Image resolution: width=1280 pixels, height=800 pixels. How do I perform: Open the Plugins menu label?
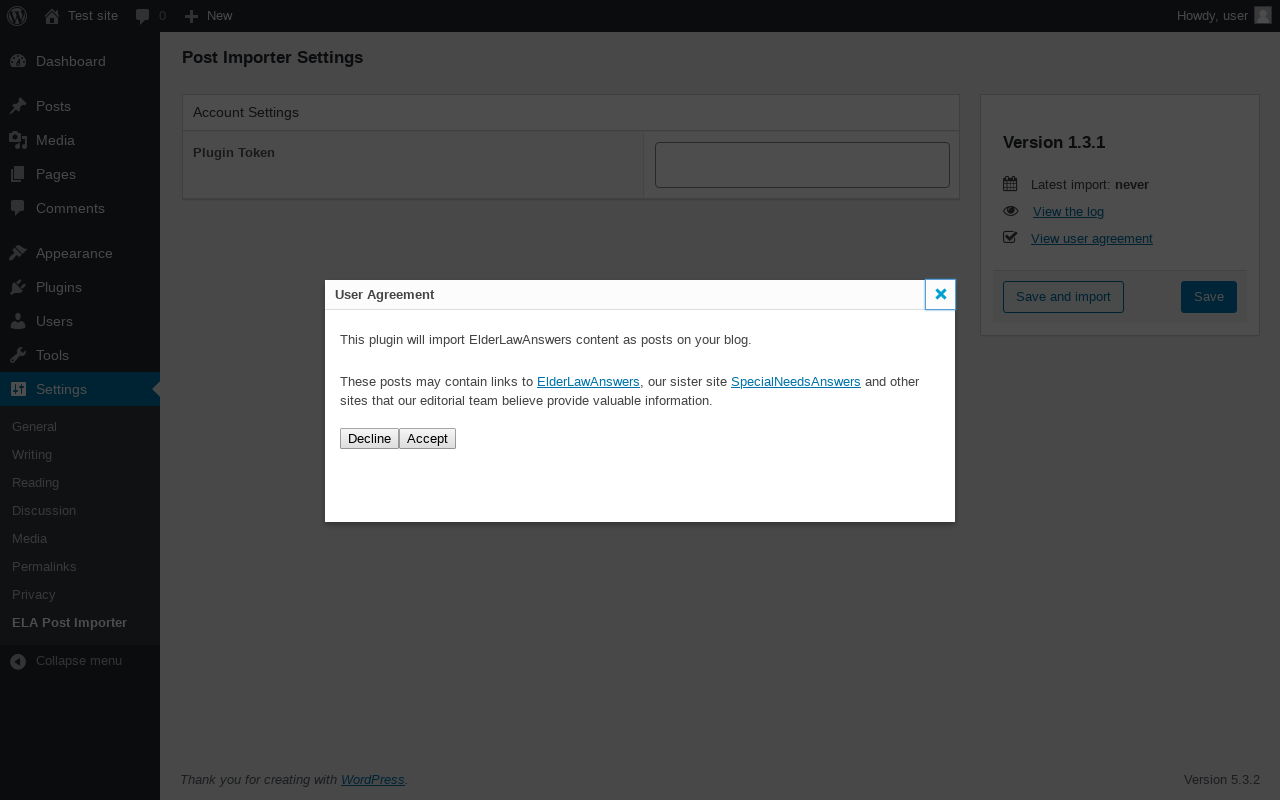pyautogui.click(x=59, y=287)
